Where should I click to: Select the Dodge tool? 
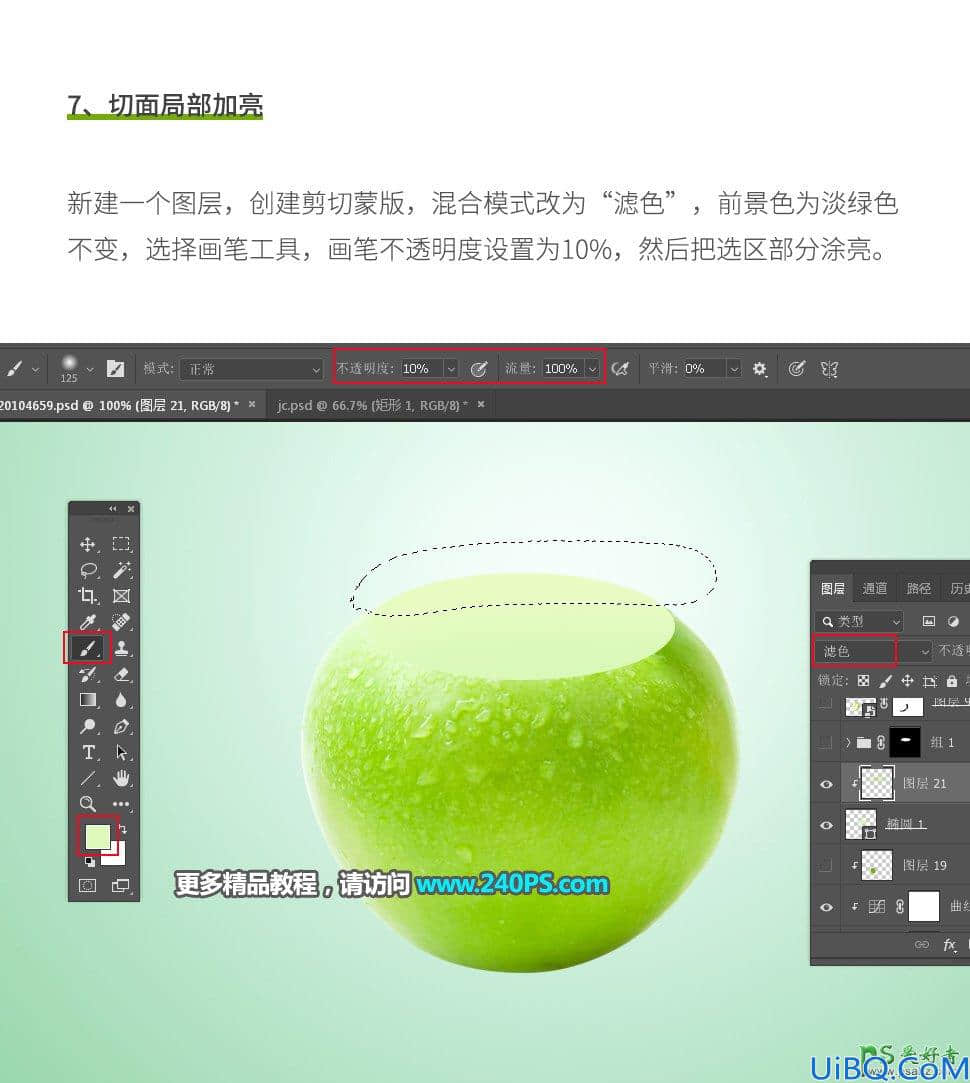pos(87,726)
